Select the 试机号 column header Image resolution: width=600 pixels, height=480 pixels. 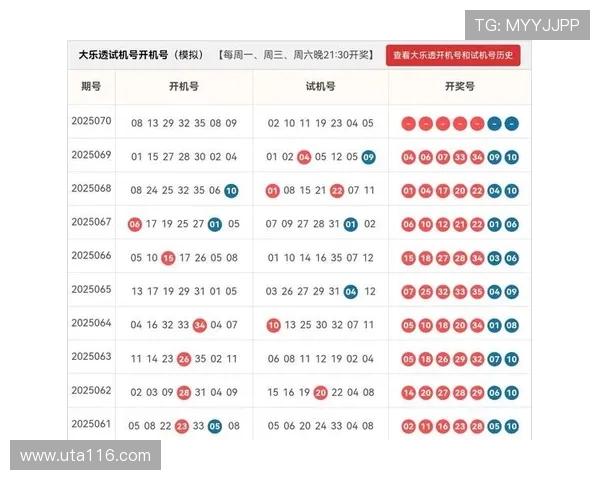[320, 86]
